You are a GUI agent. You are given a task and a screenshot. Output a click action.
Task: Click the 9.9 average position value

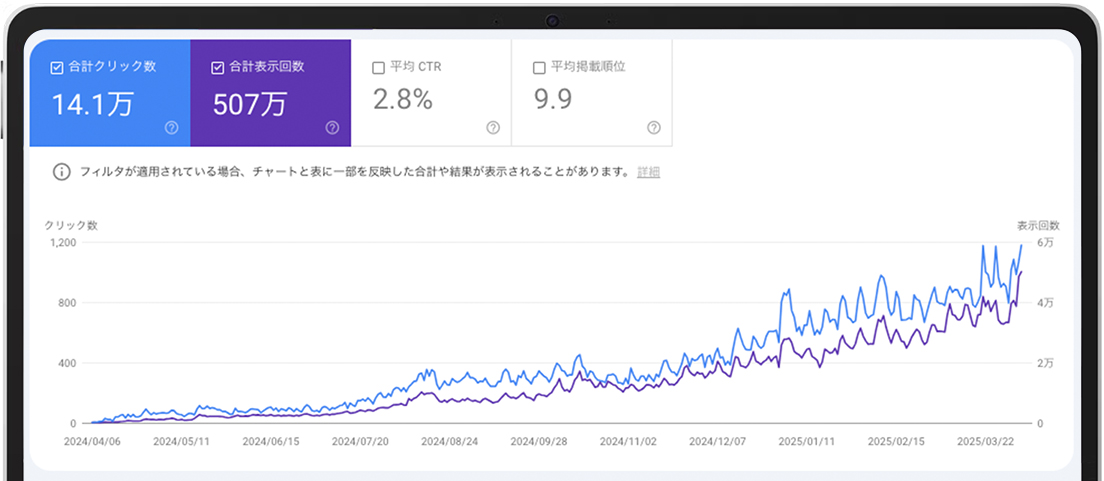[x=552, y=100]
